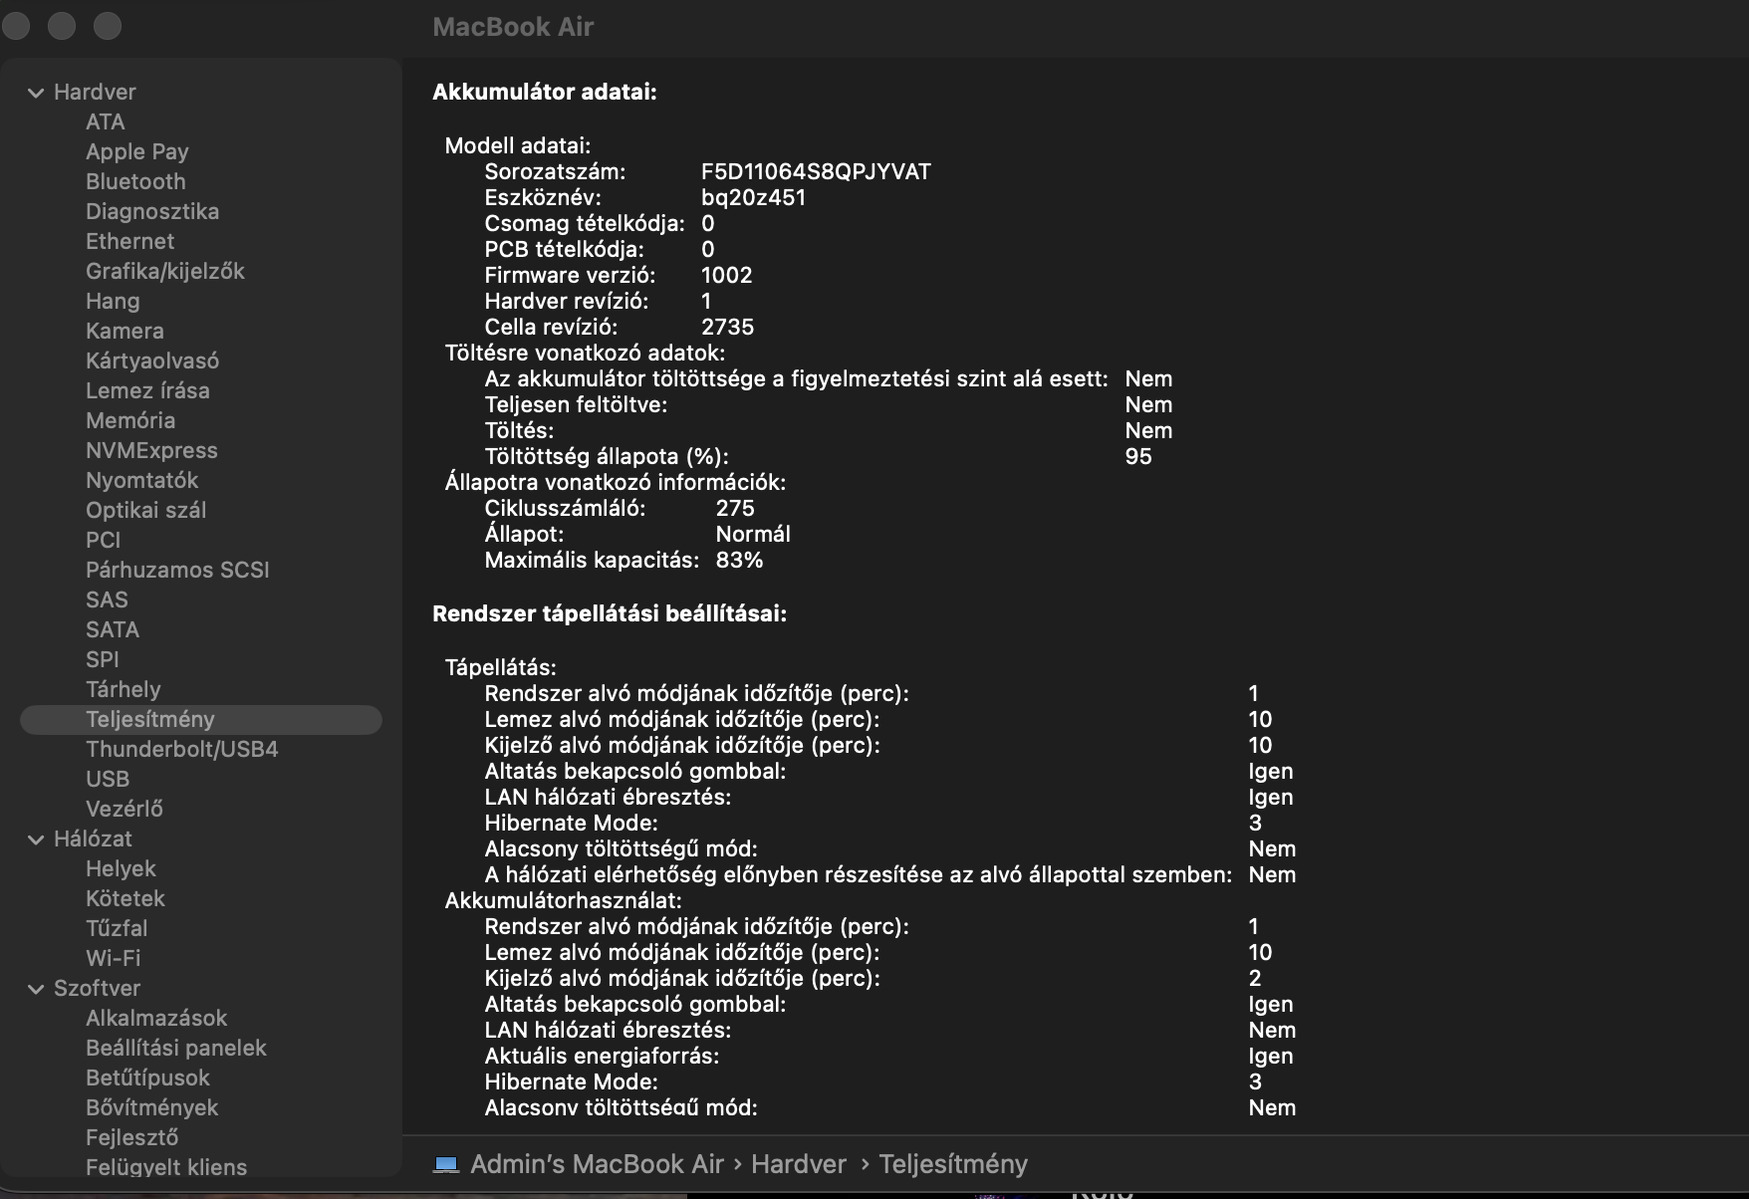
Task: Click the minimize window button
Action: pos(62,26)
